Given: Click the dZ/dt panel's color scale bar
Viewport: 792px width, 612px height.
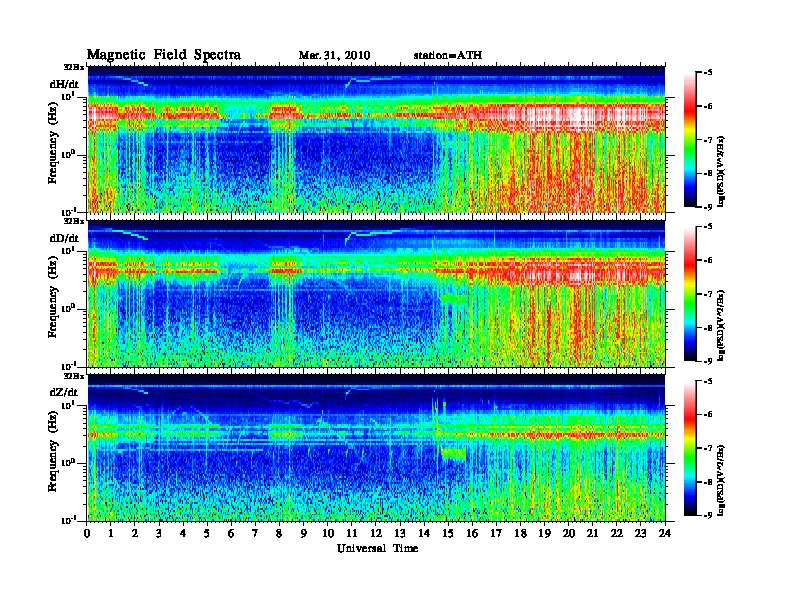Looking at the screenshot, I should point(690,448).
